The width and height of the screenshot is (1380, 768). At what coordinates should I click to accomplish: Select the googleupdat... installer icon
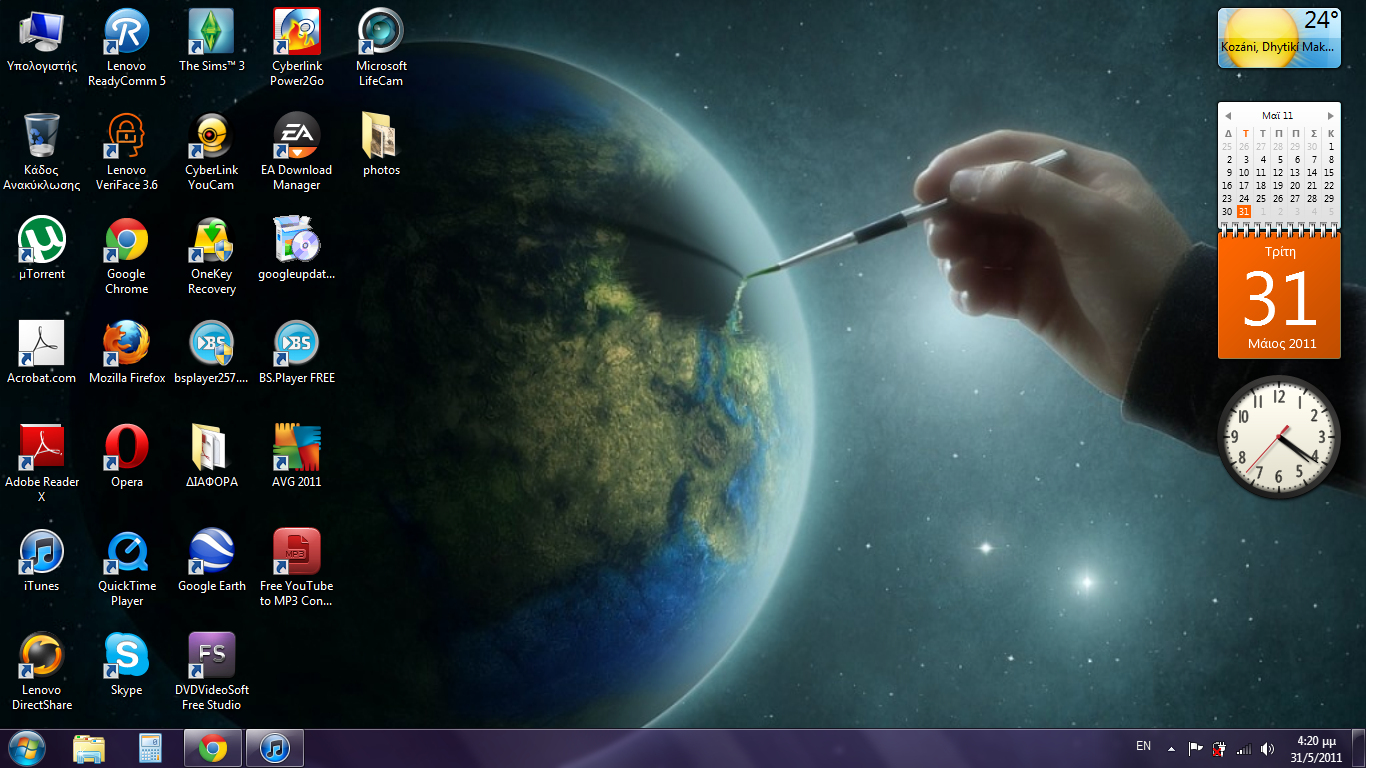(297, 249)
